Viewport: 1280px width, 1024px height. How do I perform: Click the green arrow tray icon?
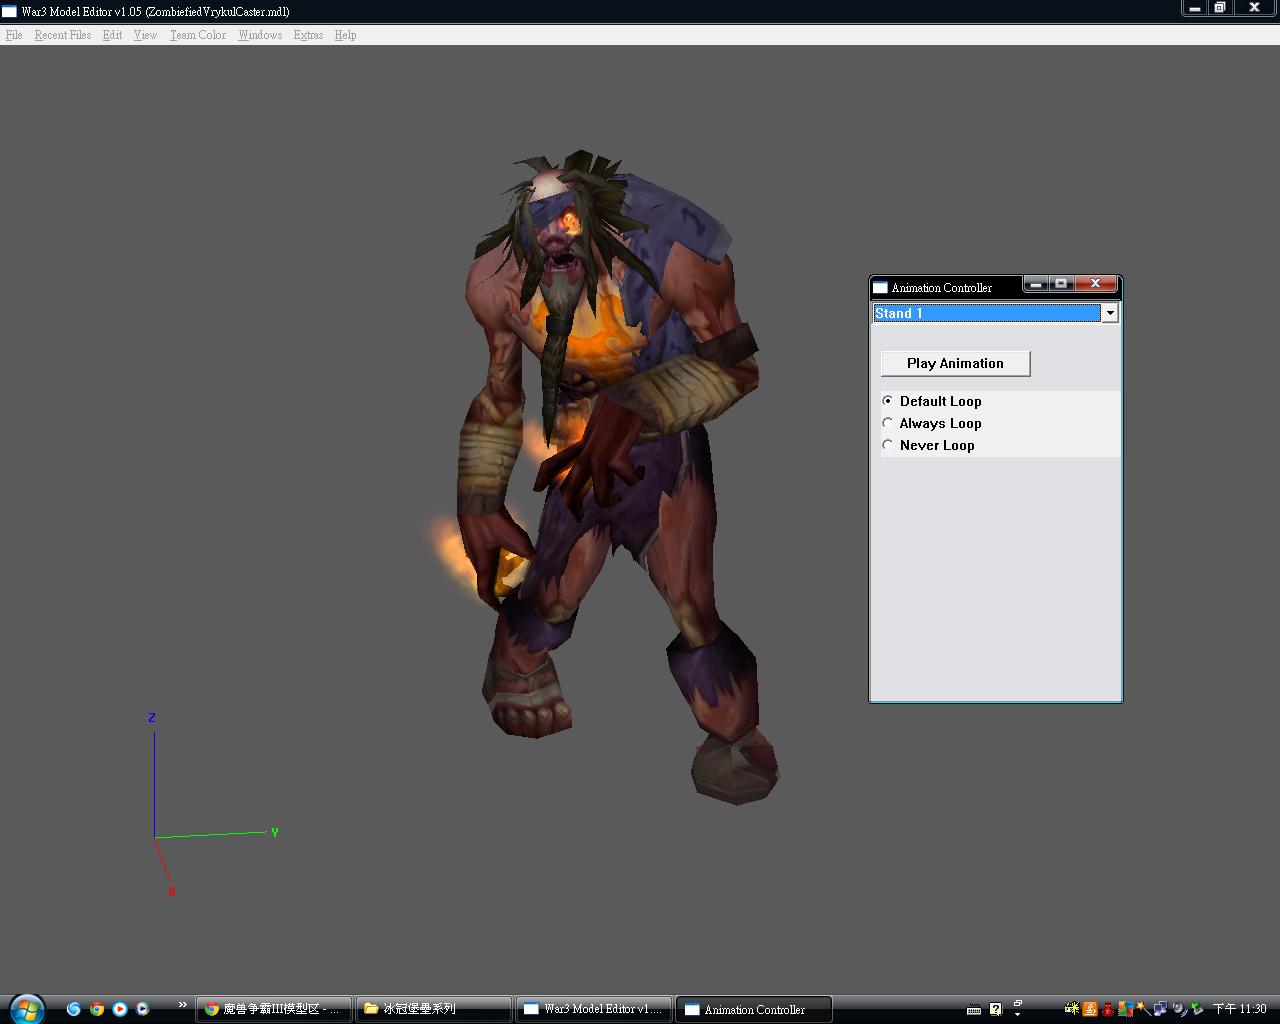[1197, 1009]
